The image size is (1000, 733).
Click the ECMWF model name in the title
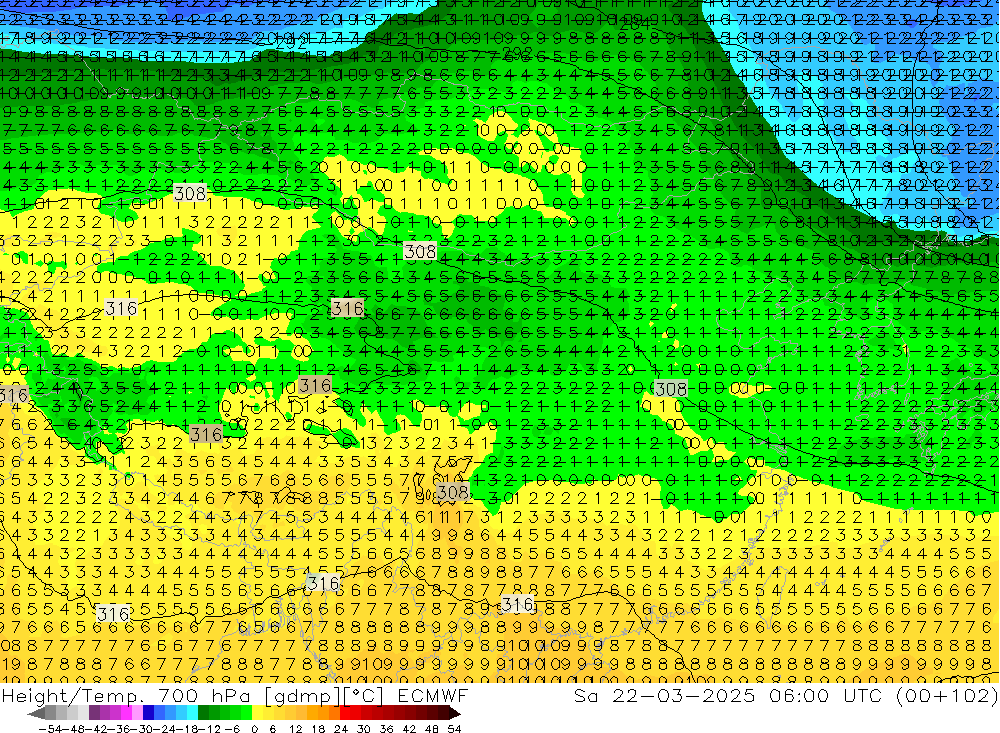coord(433,695)
